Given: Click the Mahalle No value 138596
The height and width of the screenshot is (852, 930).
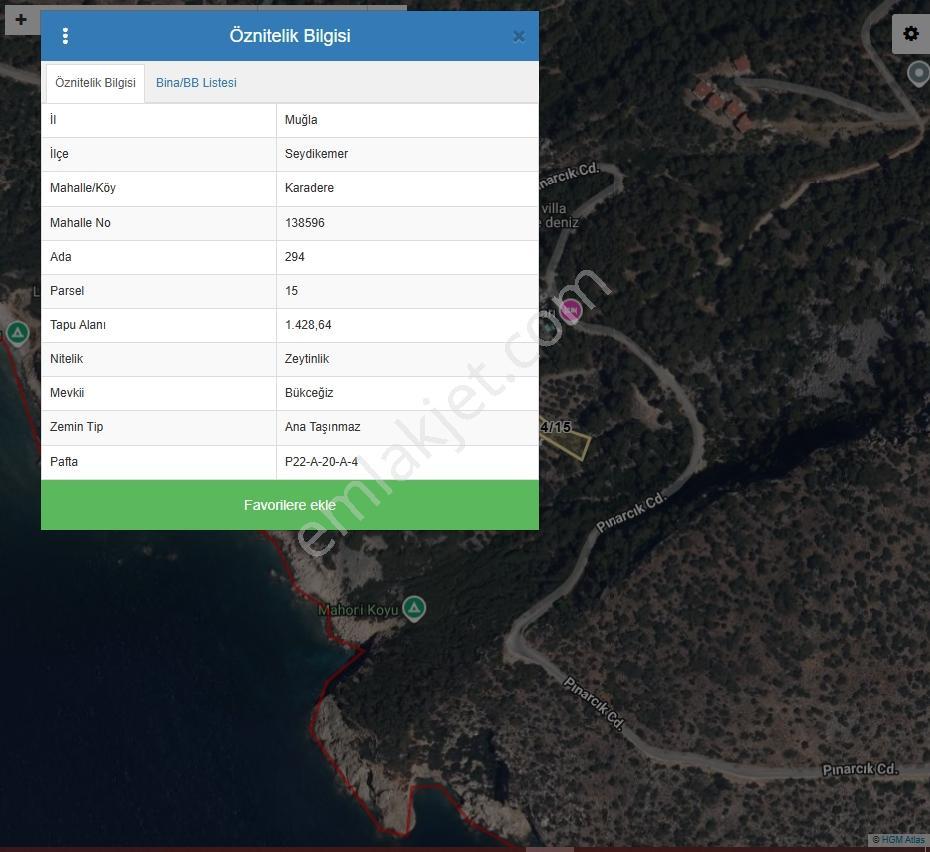Looking at the screenshot, I should [407, 223].
